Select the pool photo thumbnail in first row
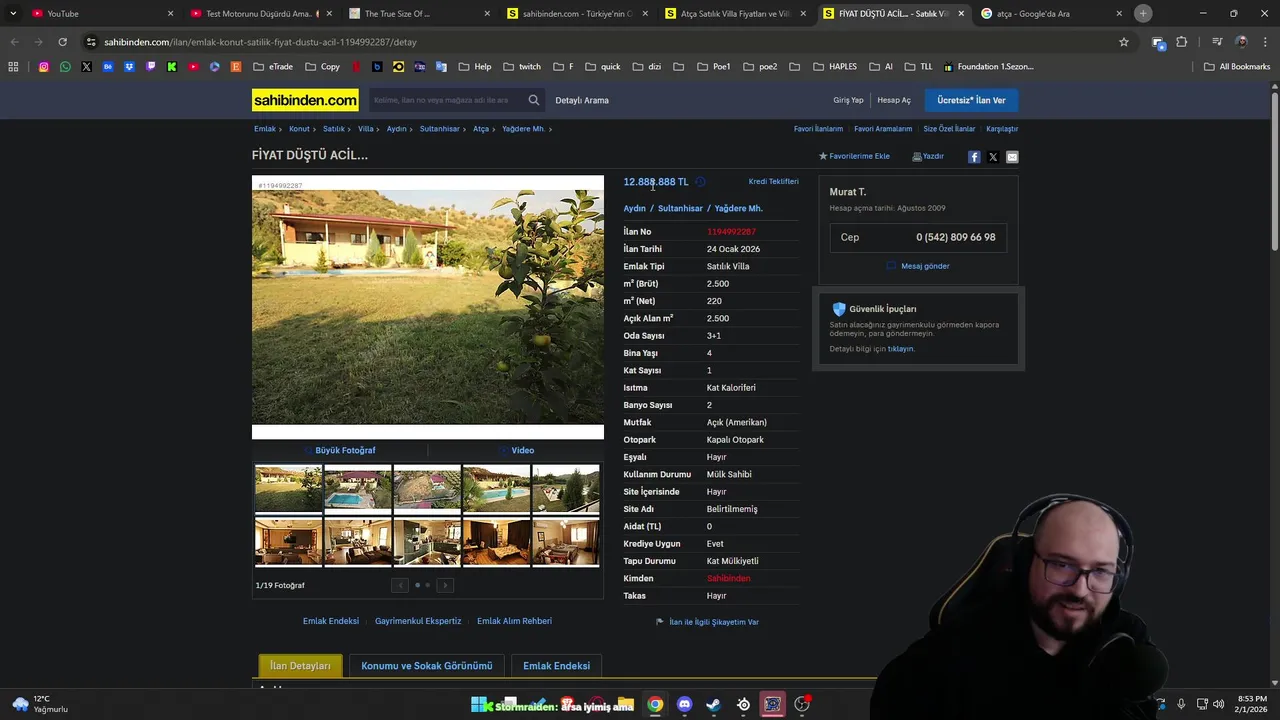Viewport: 1280px width, 720px height. pyautogui.click(x=358, y=488)
